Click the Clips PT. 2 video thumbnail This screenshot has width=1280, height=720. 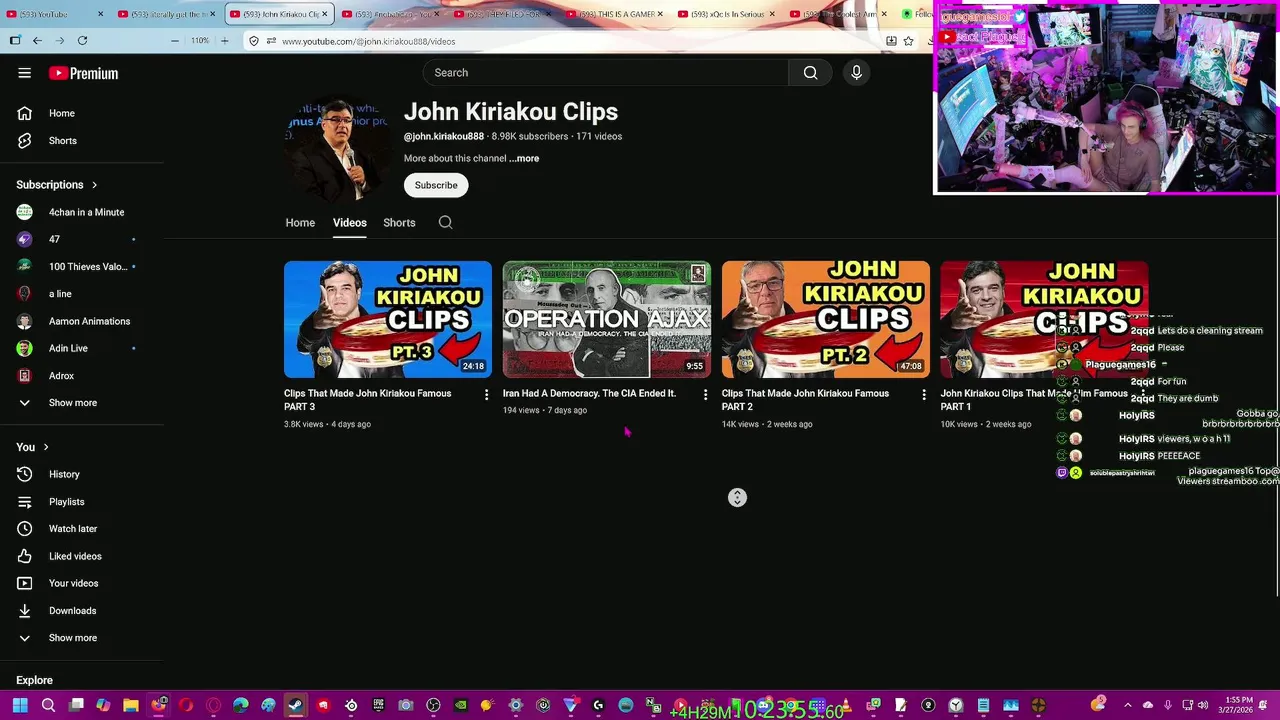coord(826,319)
